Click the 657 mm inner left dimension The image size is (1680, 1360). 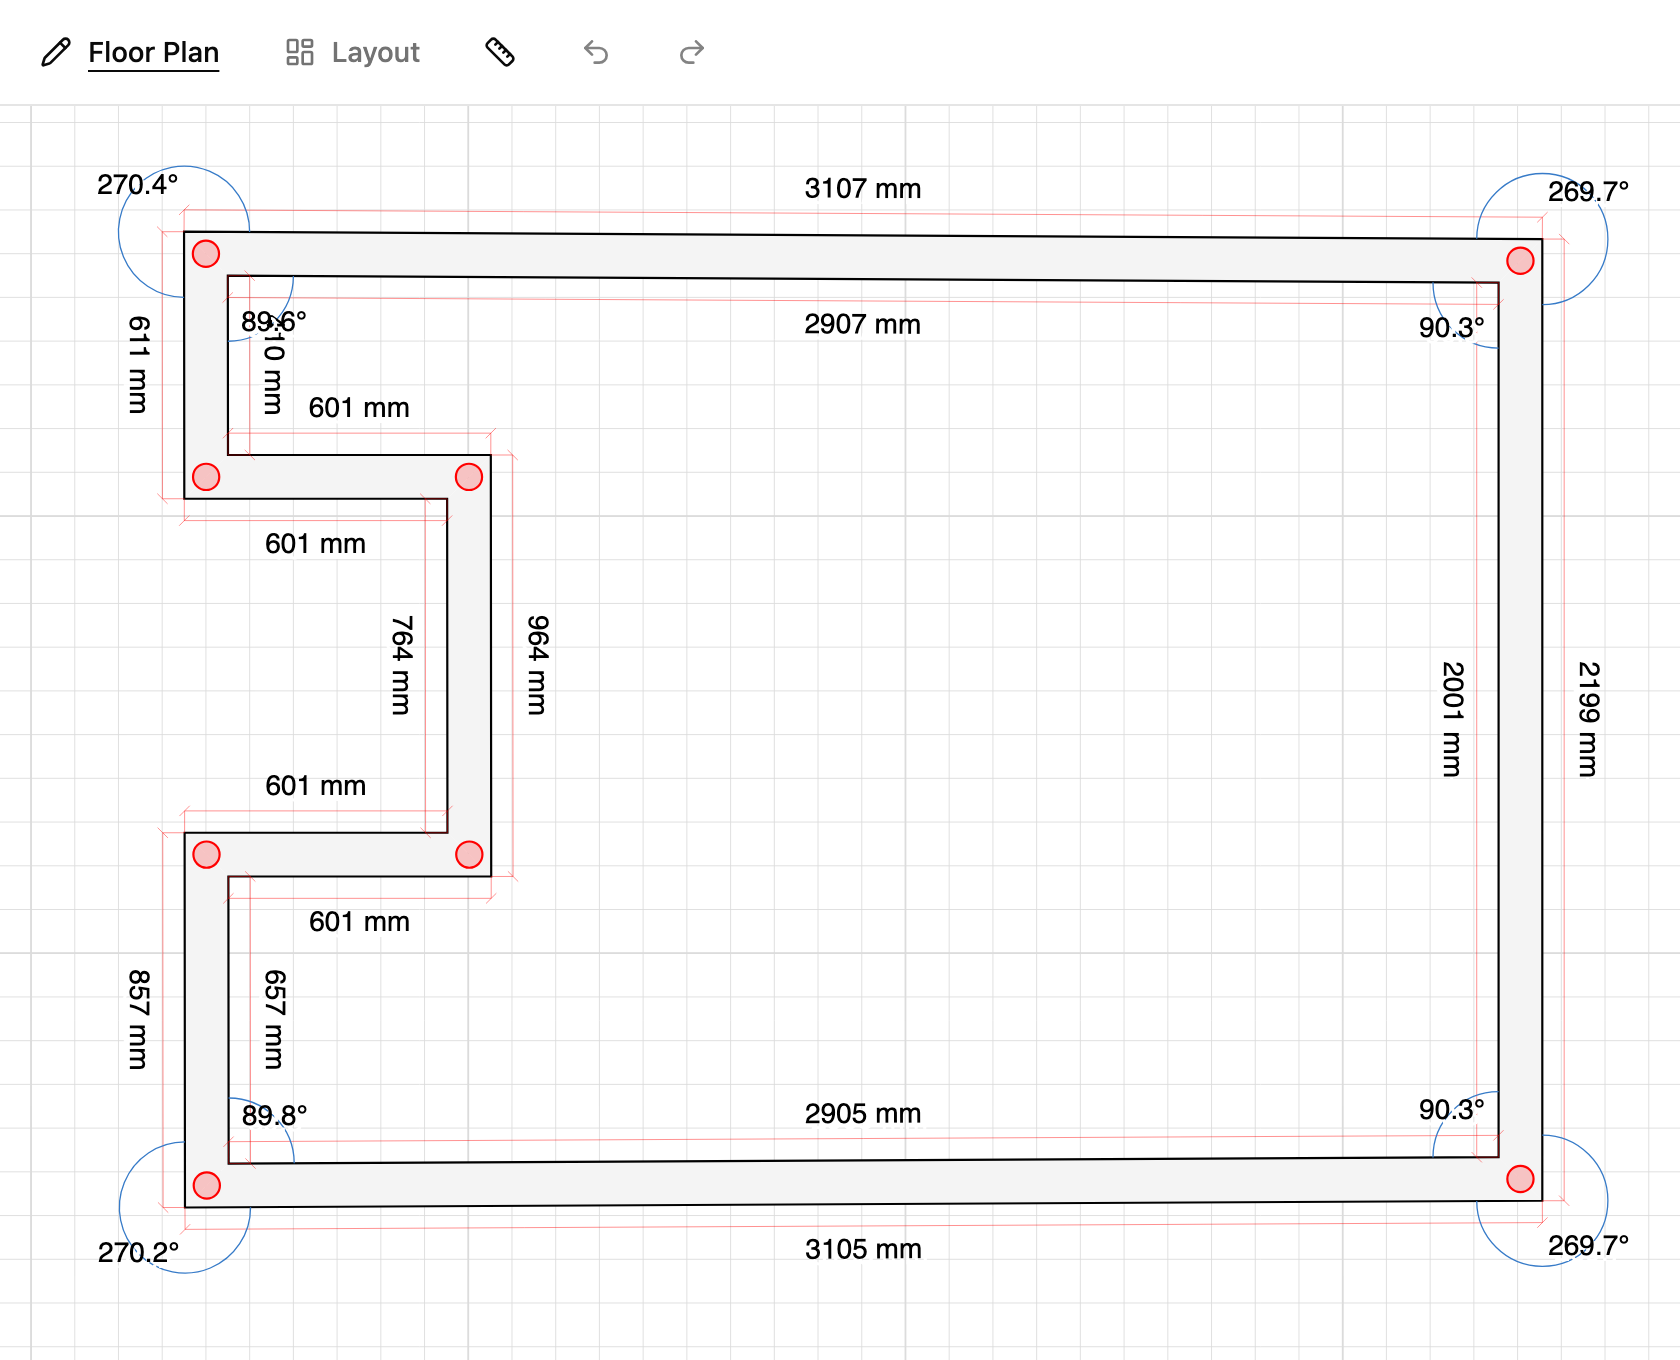(274, 1019)
